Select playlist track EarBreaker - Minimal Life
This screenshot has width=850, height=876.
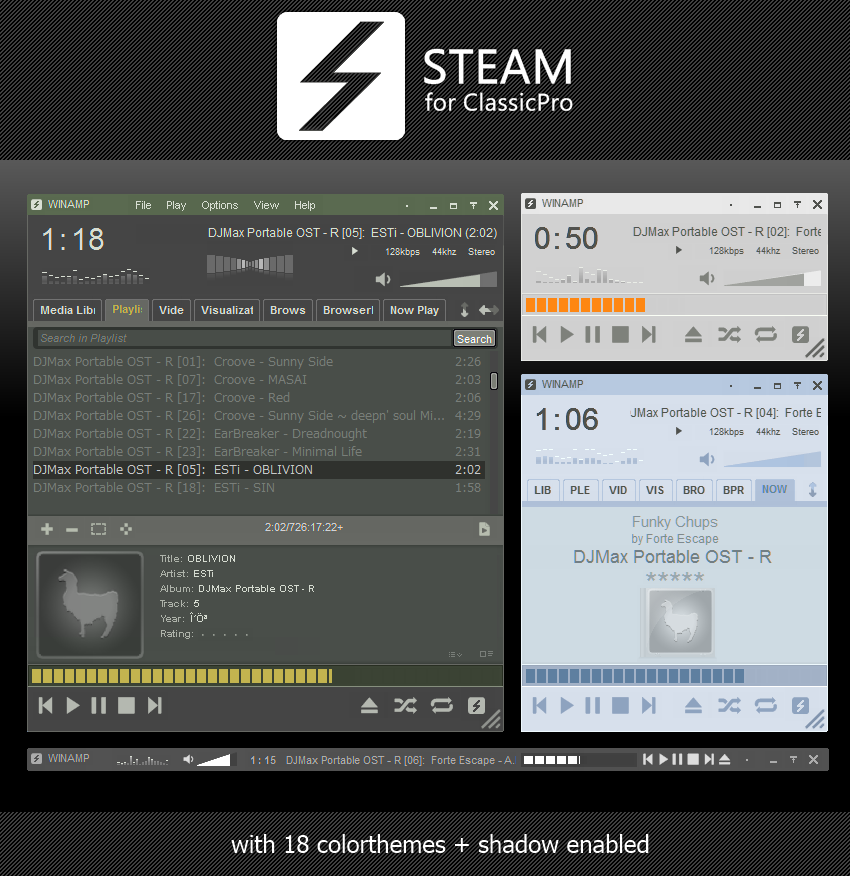click(257, 451)
